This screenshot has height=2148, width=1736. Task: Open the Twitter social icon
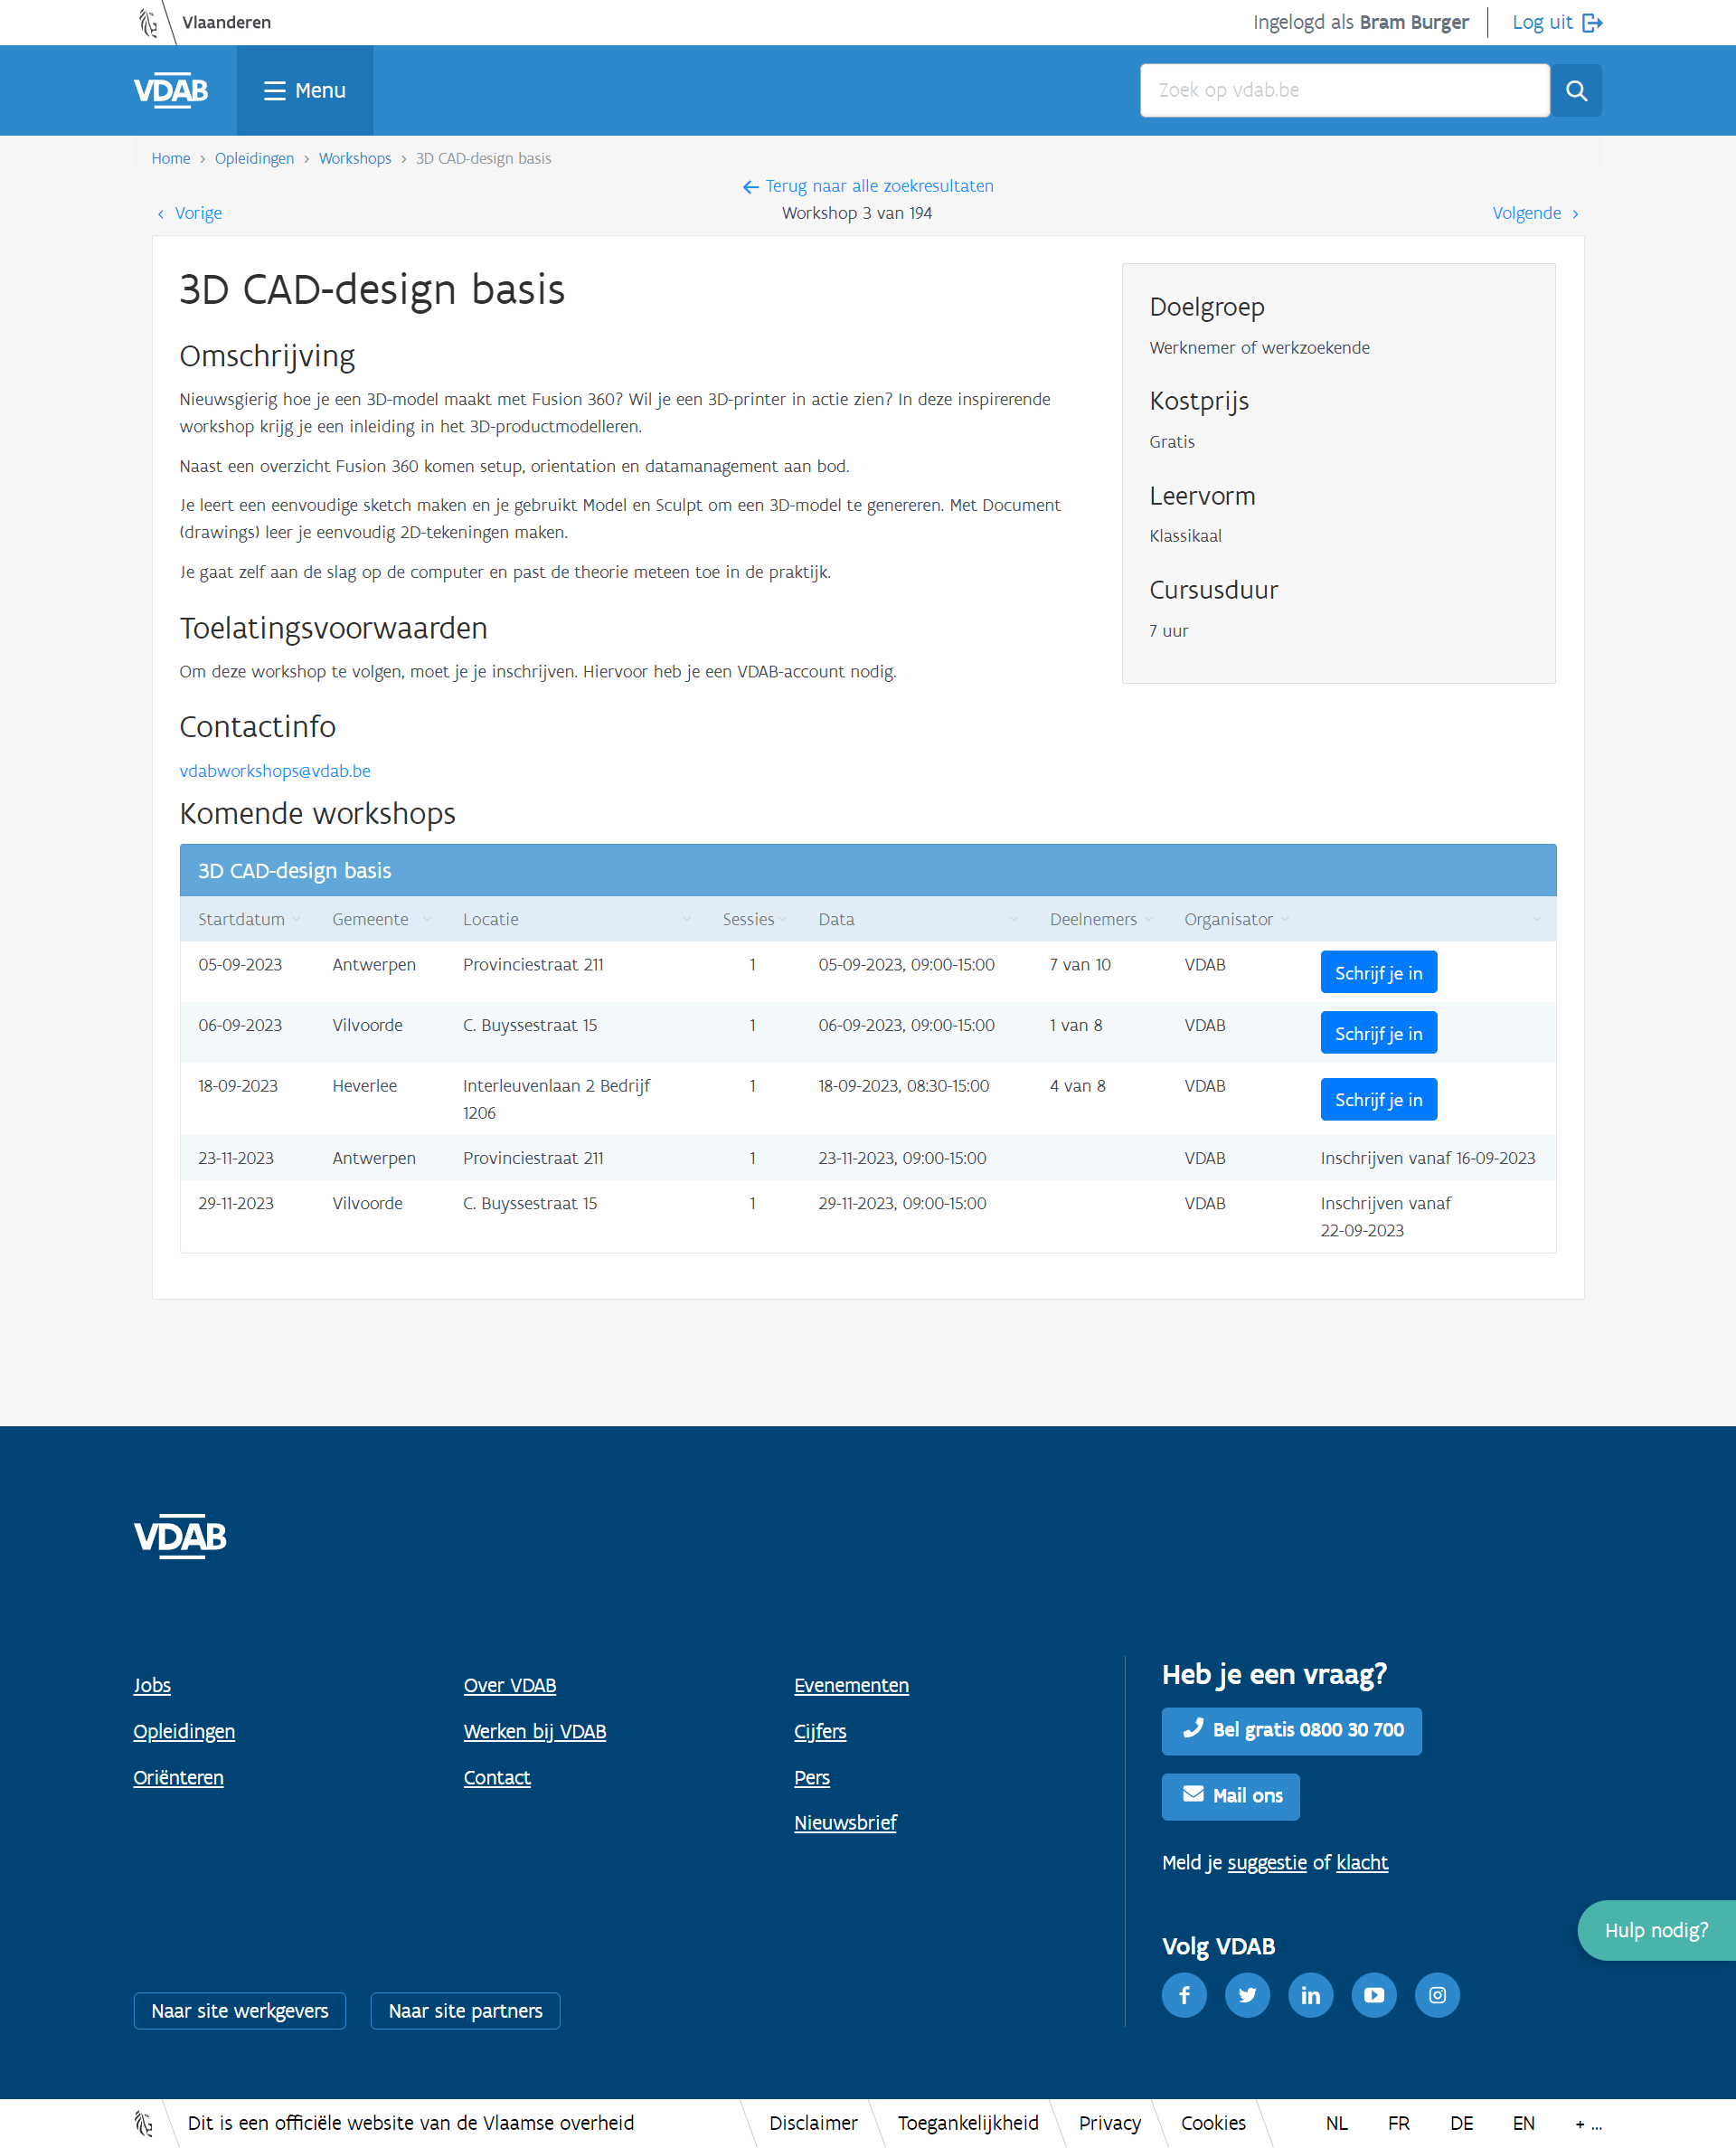(1247, 1995)
